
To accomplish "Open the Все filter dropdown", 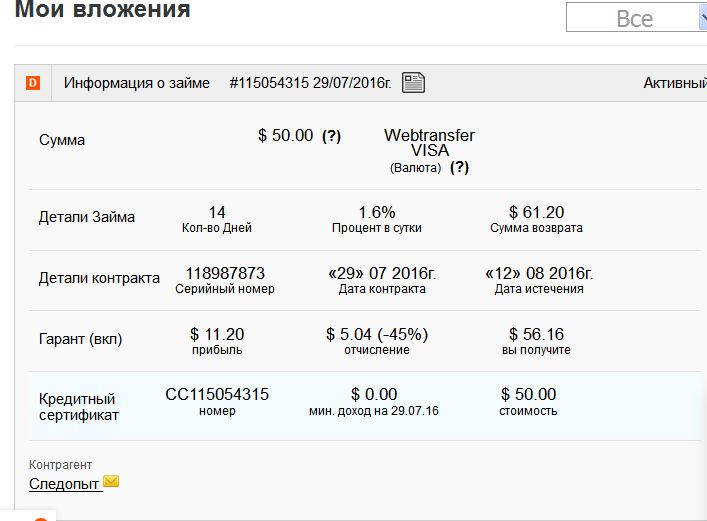I will pos(634,18).
